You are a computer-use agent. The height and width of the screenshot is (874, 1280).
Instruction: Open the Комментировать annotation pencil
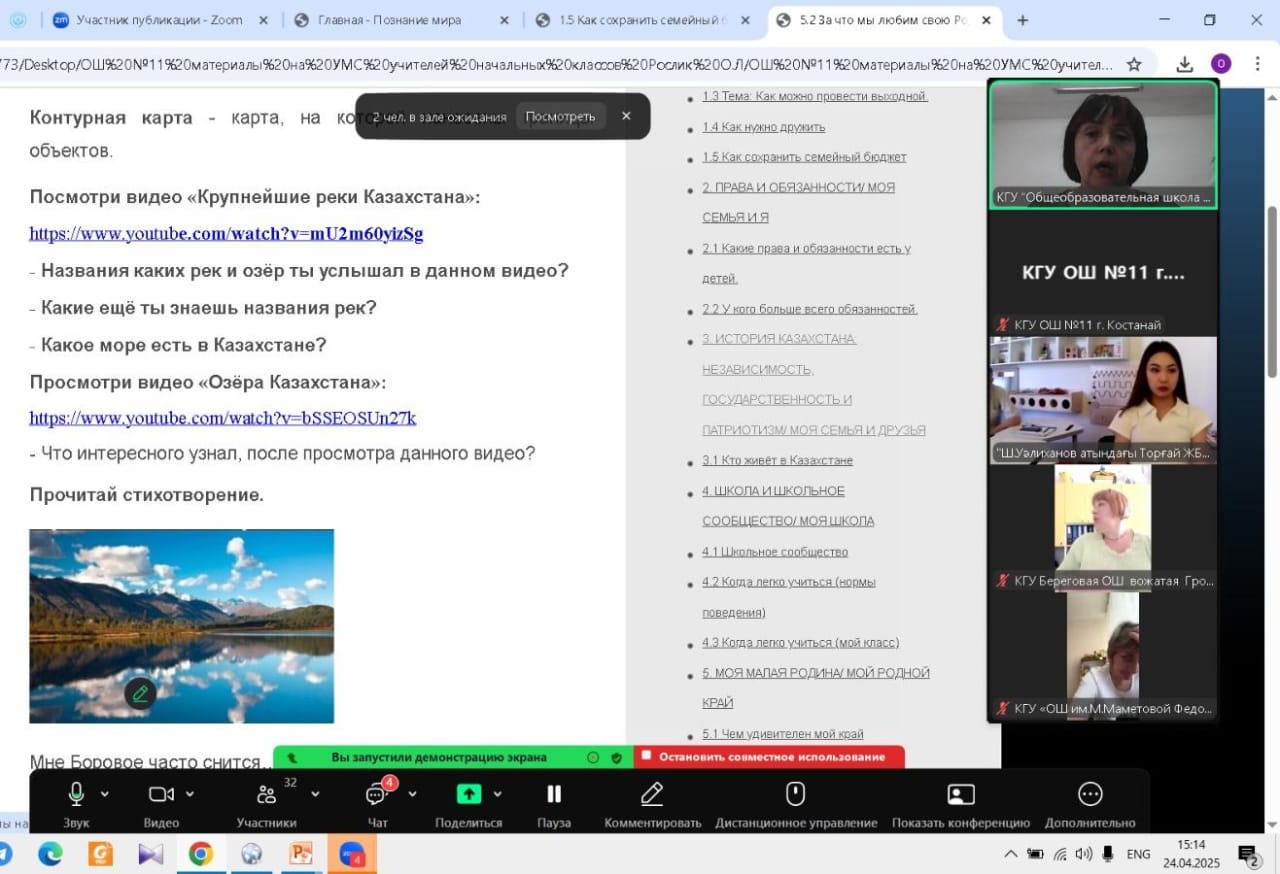(x=652, y=794)
